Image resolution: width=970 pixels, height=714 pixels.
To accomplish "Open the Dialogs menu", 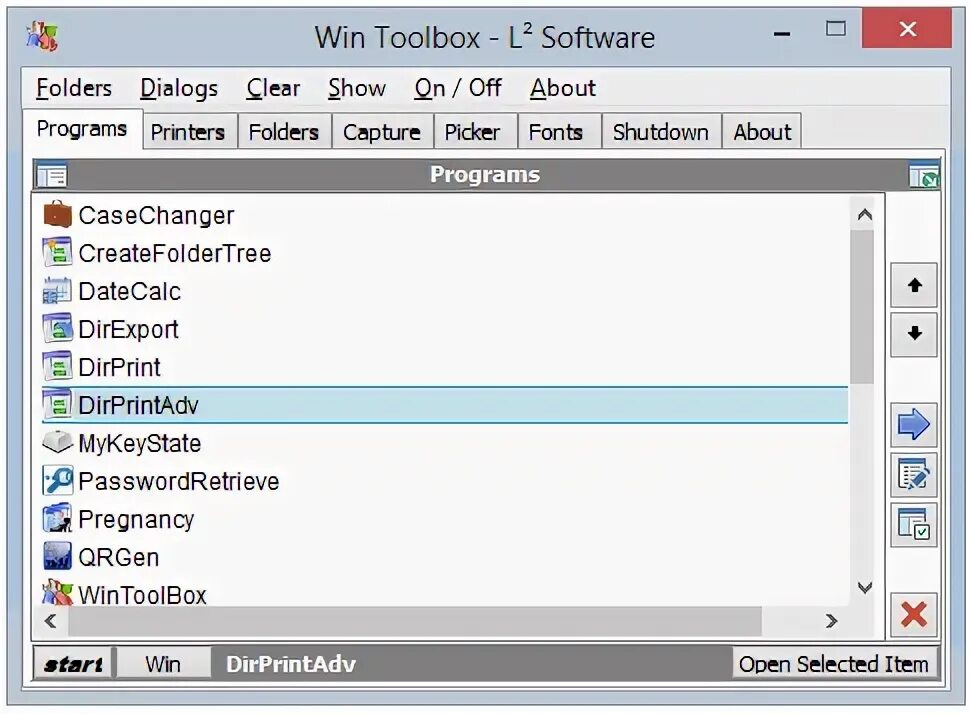I will pyautogui.click(x=179, y=88).
